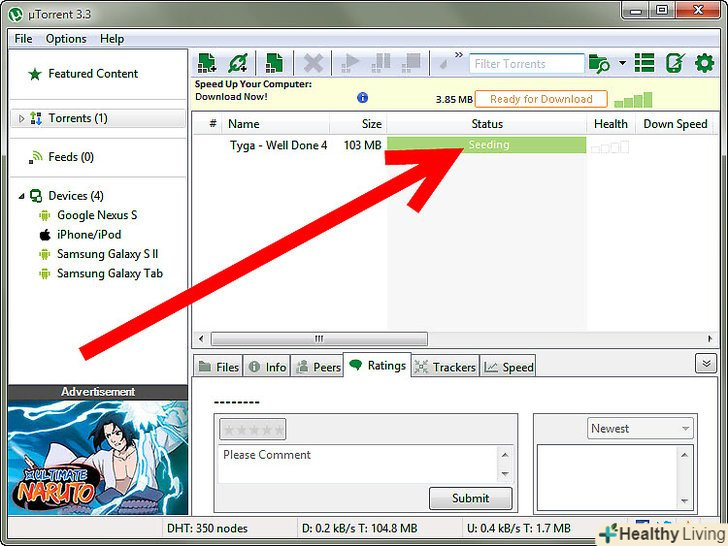728x546 pixels.
Task: Select Samsung Galaxy Tab device
Action: tap(110, 273)
